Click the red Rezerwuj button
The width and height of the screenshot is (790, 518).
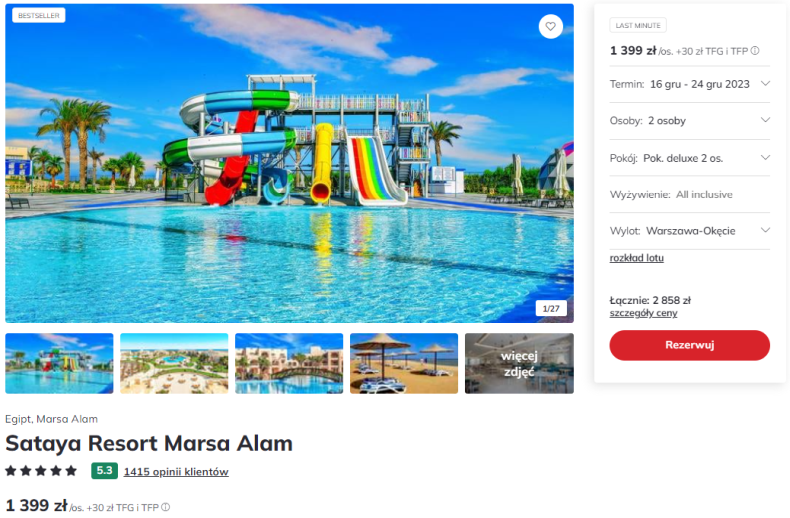pyautogui.click(x=690, y=345)
